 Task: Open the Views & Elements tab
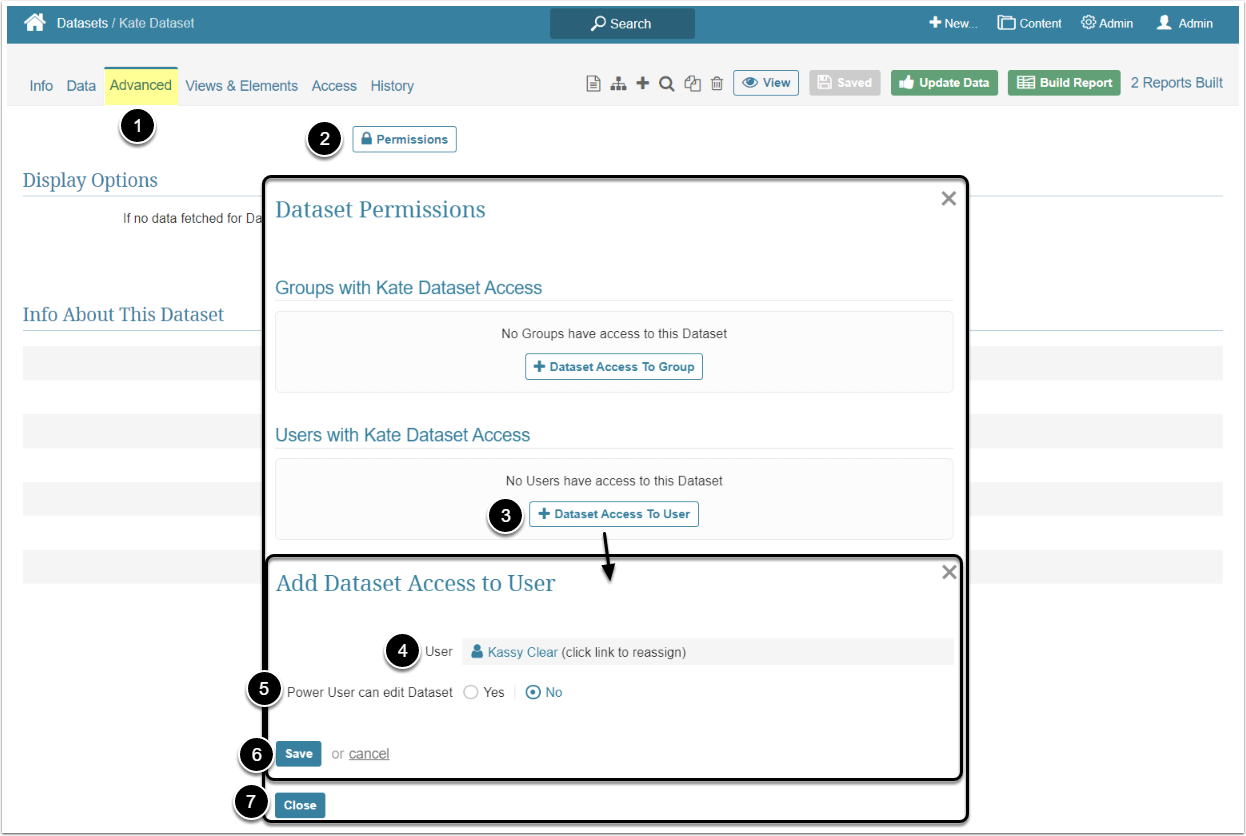pyautogui.click(x=242, y=86)
